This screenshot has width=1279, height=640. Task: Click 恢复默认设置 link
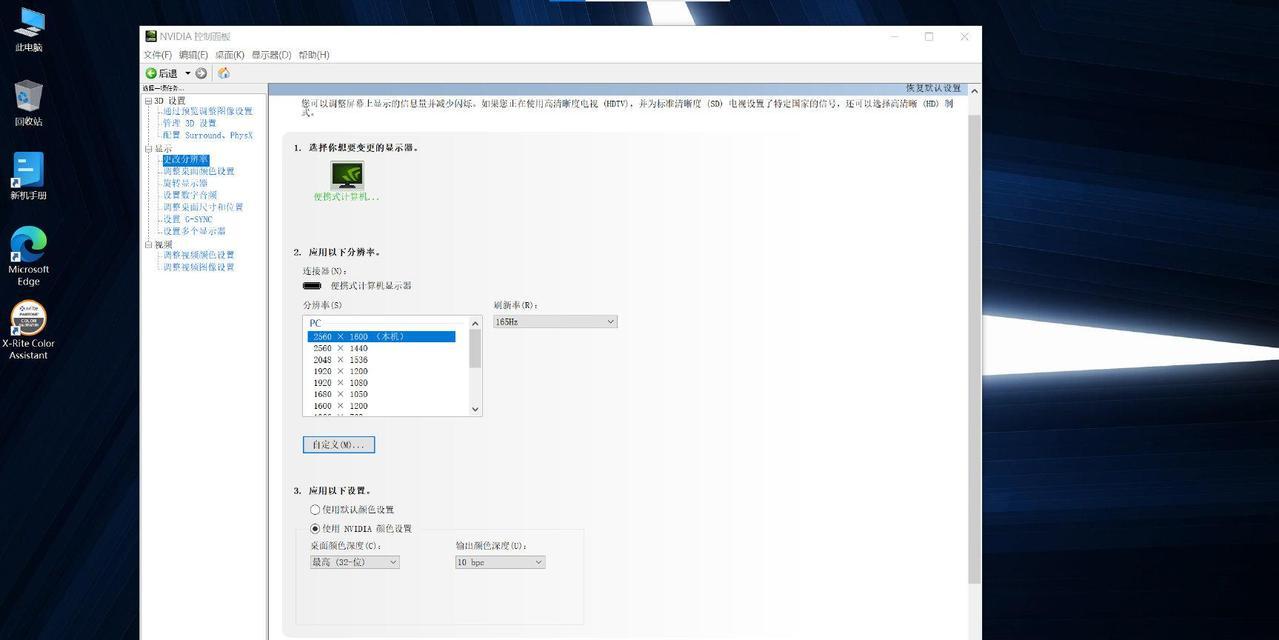pos(933,88)
